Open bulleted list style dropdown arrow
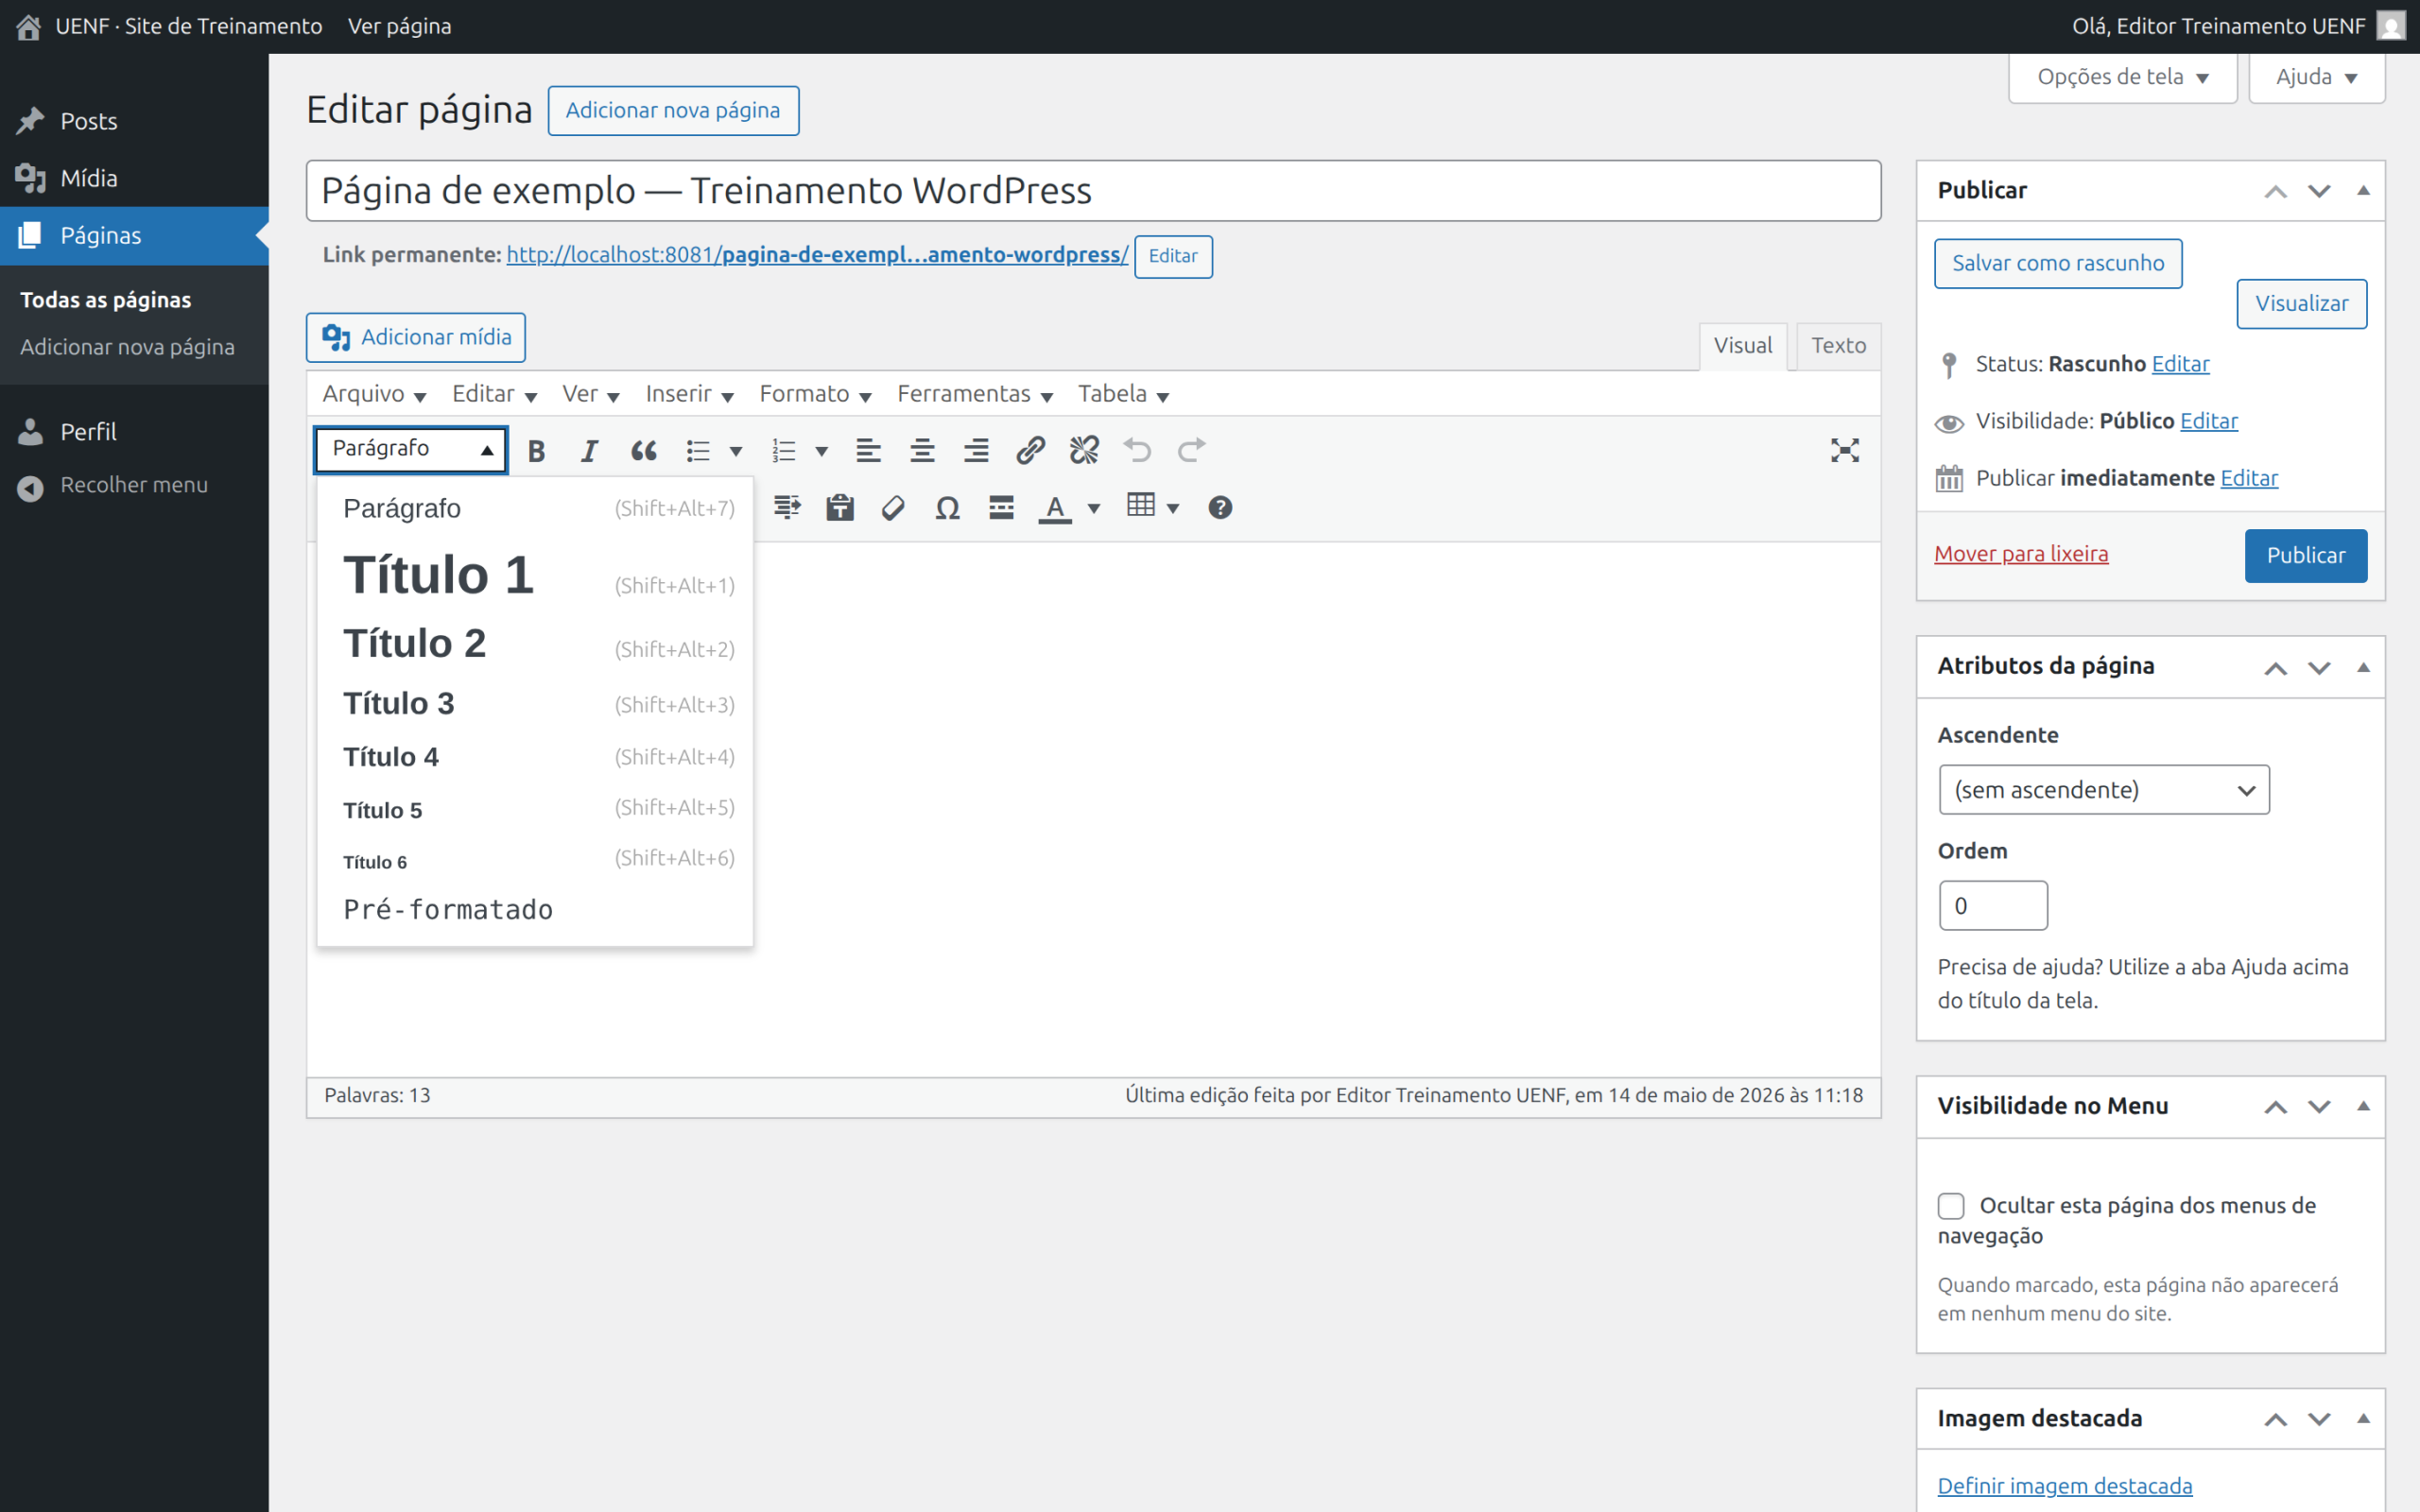 tap(736, 451)
